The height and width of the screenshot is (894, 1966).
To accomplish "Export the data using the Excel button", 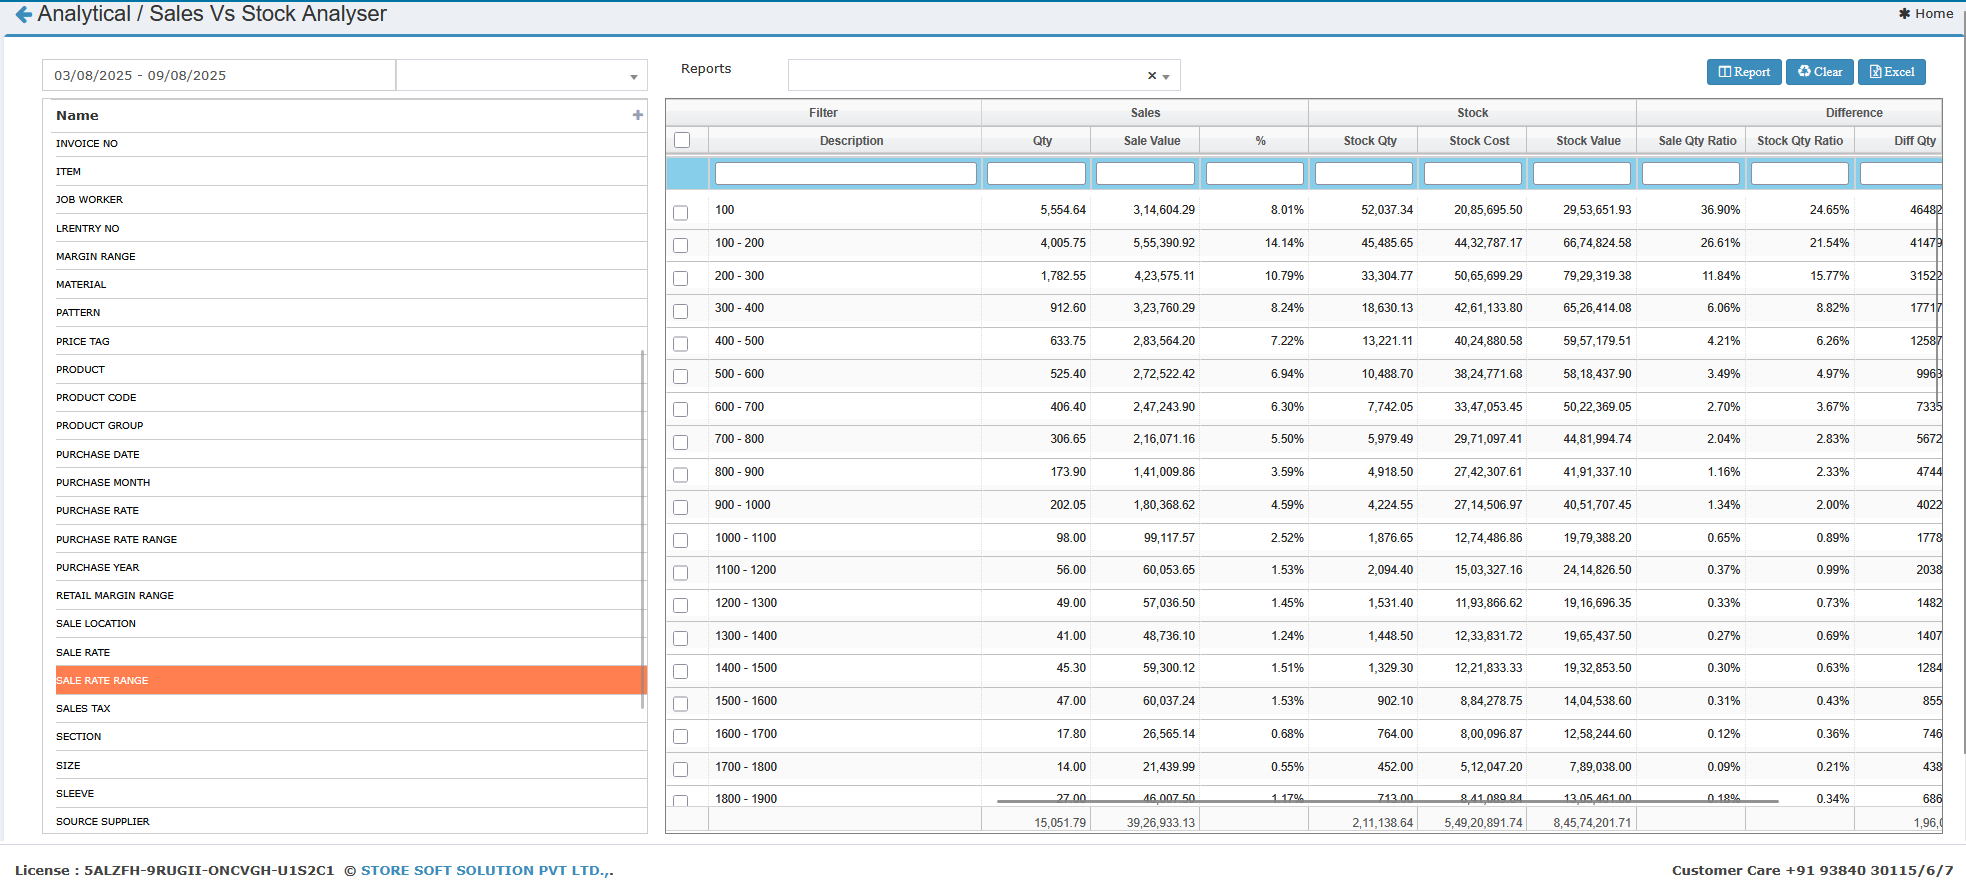I will coord(1891,72).
